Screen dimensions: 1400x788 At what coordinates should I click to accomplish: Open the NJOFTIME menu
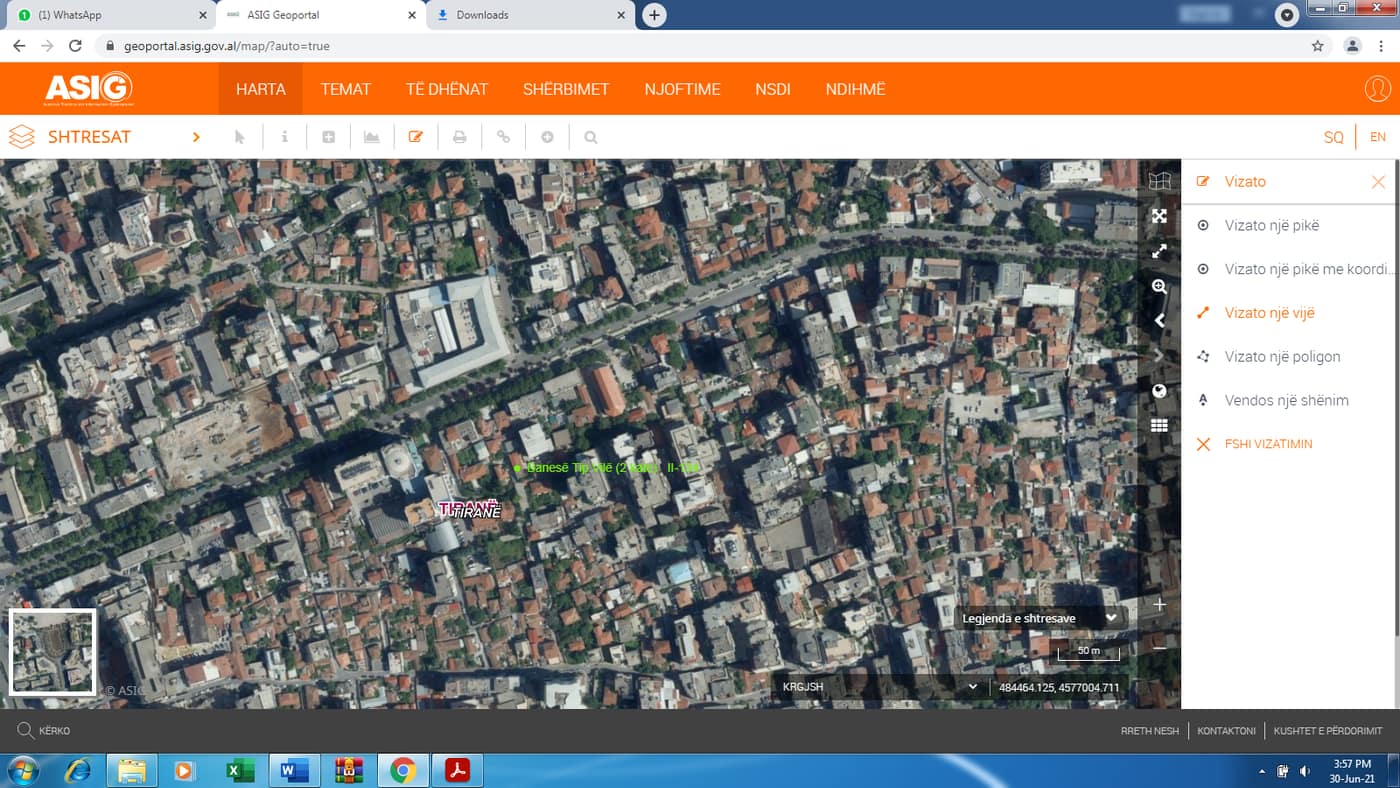coord(682,89)
